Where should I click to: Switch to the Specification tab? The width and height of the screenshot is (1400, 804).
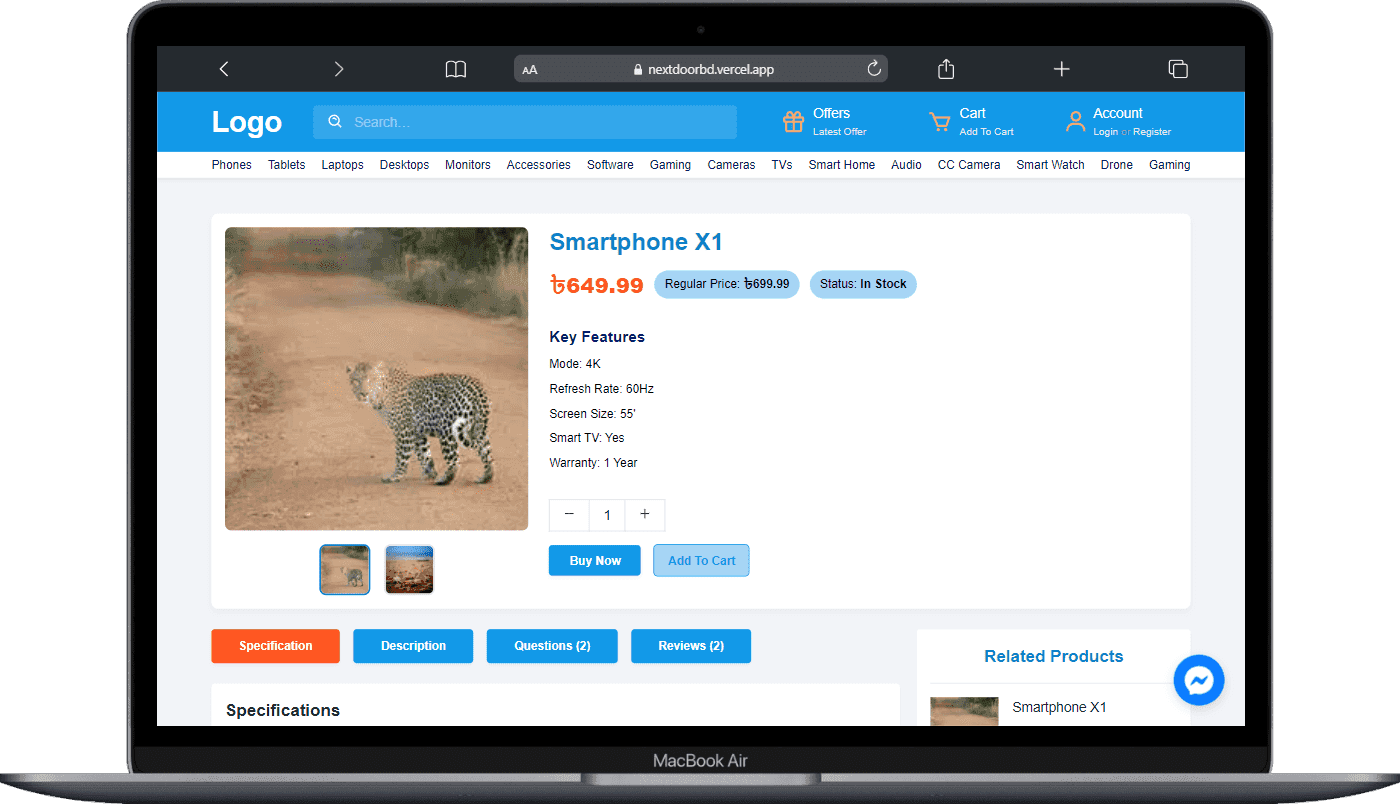click(276, 646)
